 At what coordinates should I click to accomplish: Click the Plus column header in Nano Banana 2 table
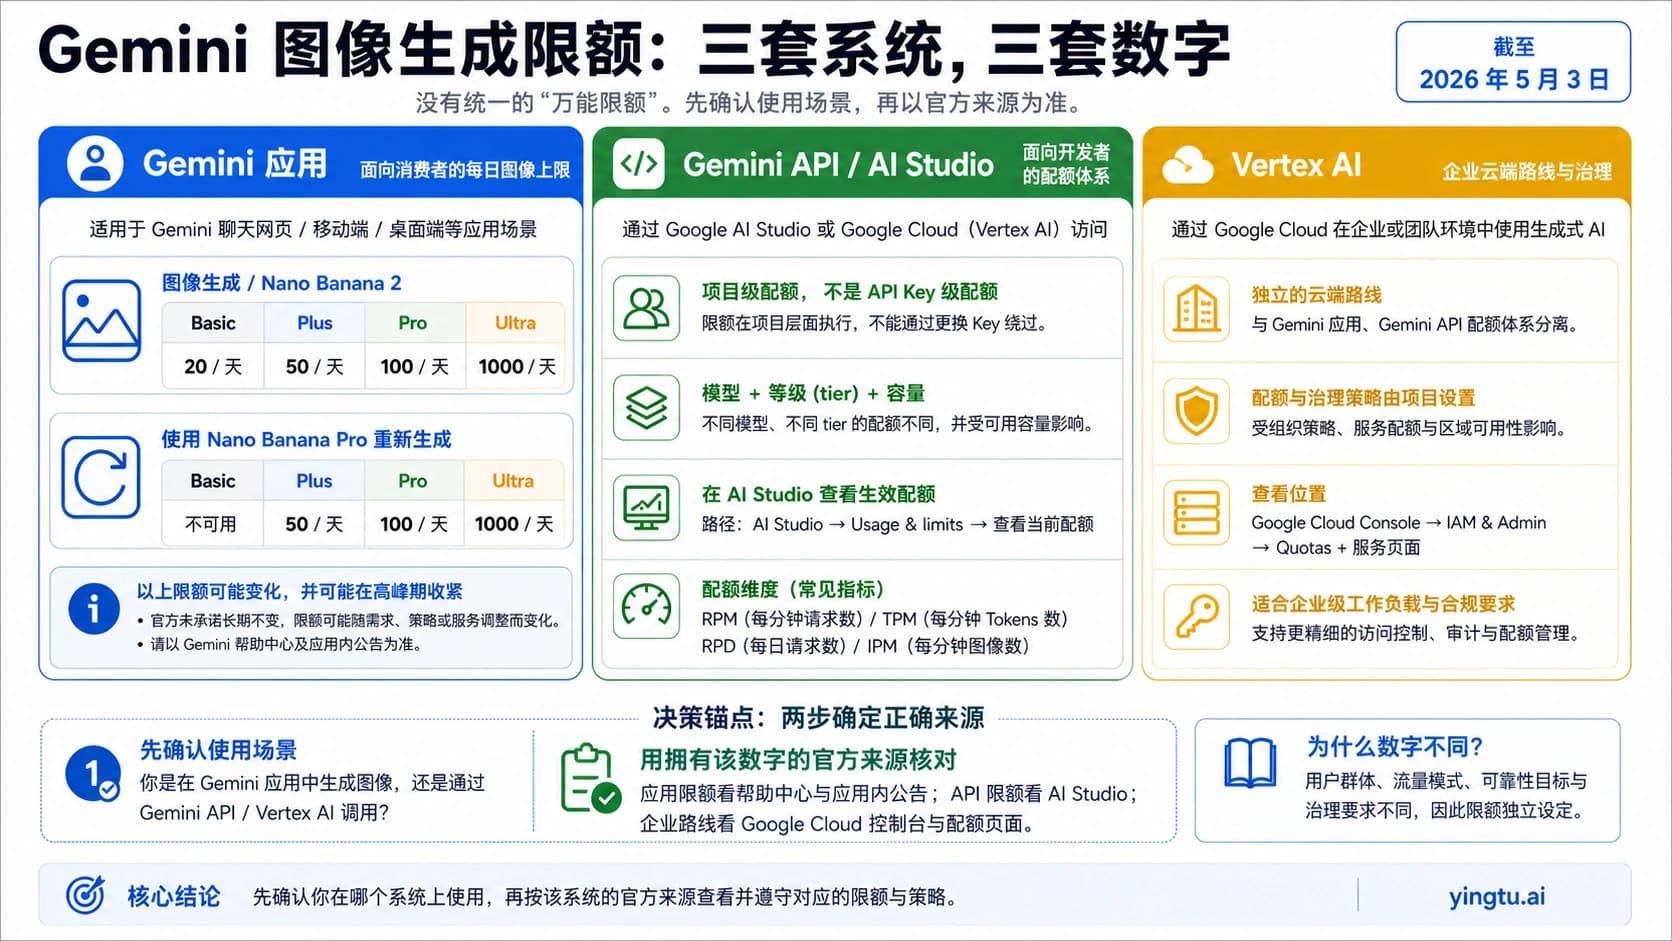coord(314,323)
